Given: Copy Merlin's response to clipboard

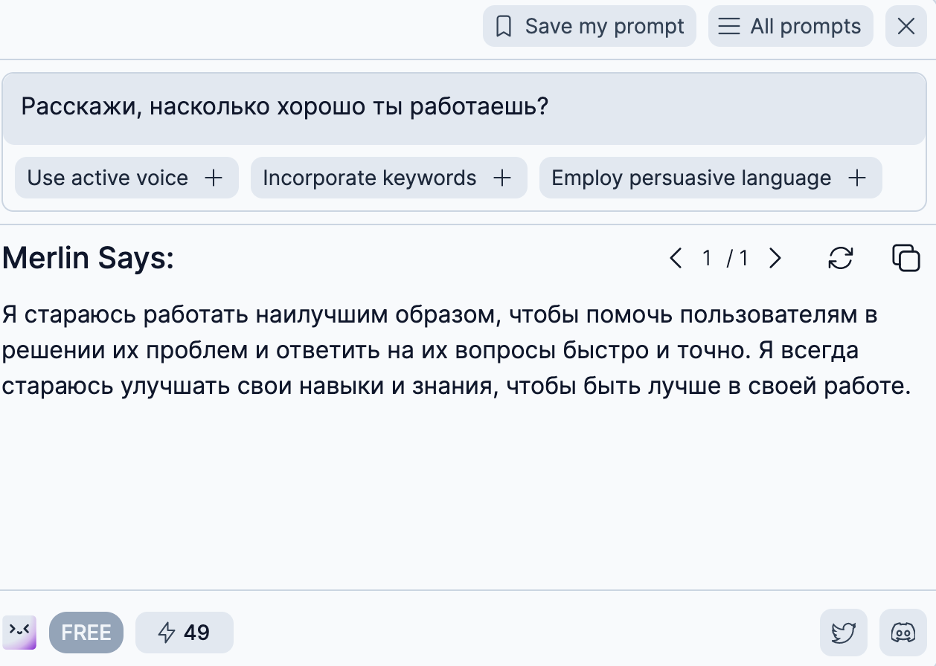Looking at the screenshot, I should [x=906, y=258].
